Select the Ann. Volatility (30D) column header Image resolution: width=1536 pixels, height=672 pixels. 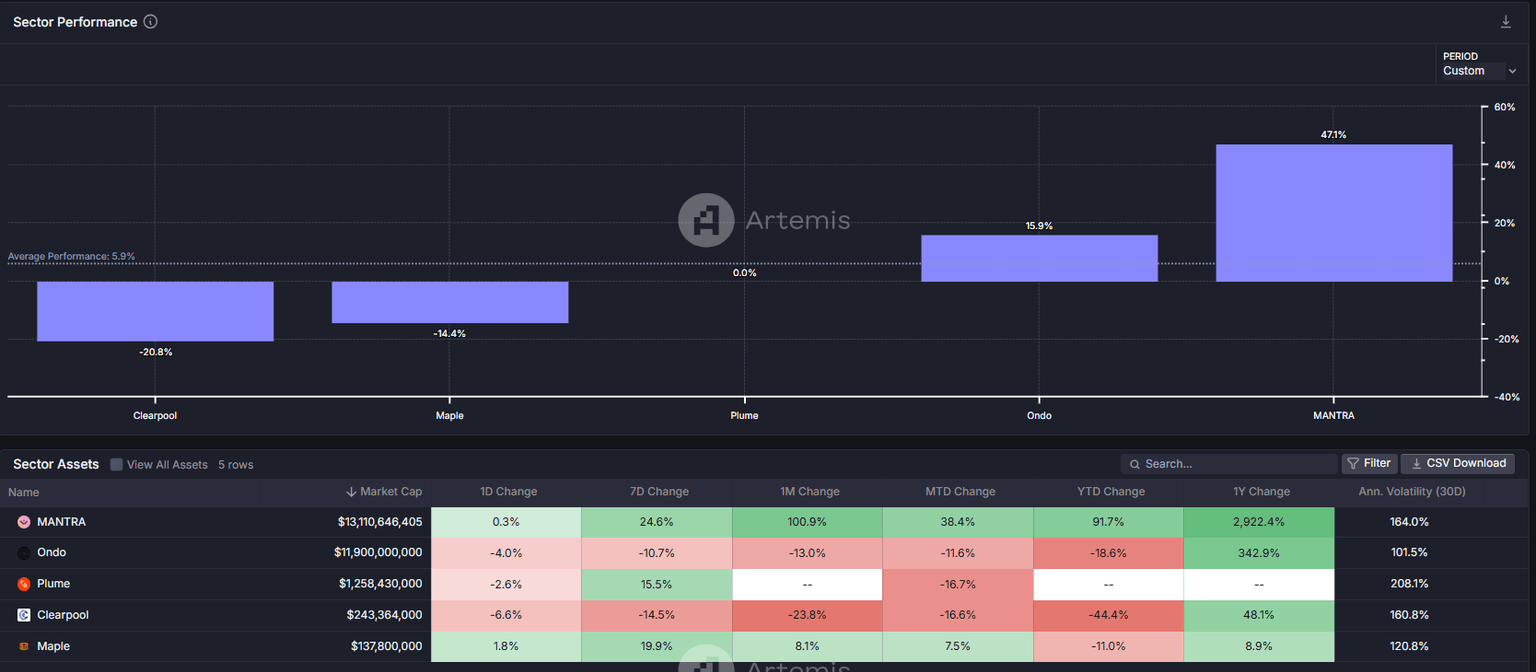1411,491
